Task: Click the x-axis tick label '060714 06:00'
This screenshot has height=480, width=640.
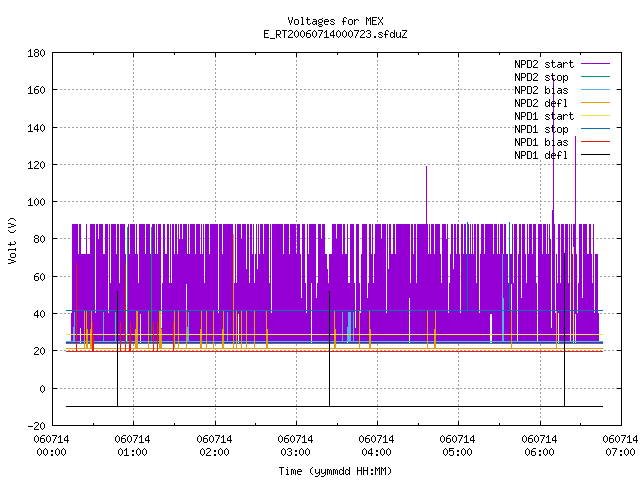Action: coord(539,446)
